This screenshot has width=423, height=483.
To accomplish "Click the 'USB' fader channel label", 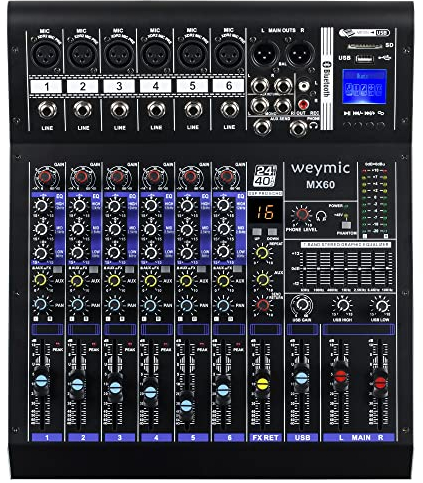I will point(302,437).
